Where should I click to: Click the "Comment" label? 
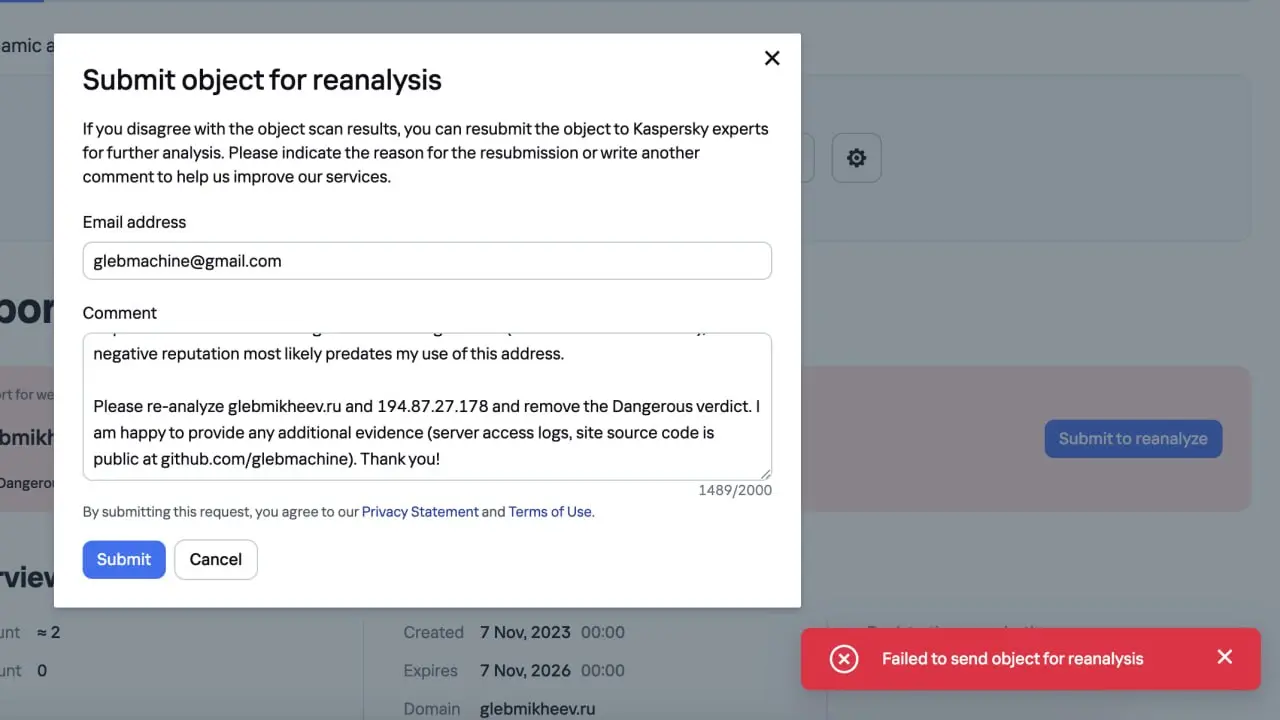[120, 313]
